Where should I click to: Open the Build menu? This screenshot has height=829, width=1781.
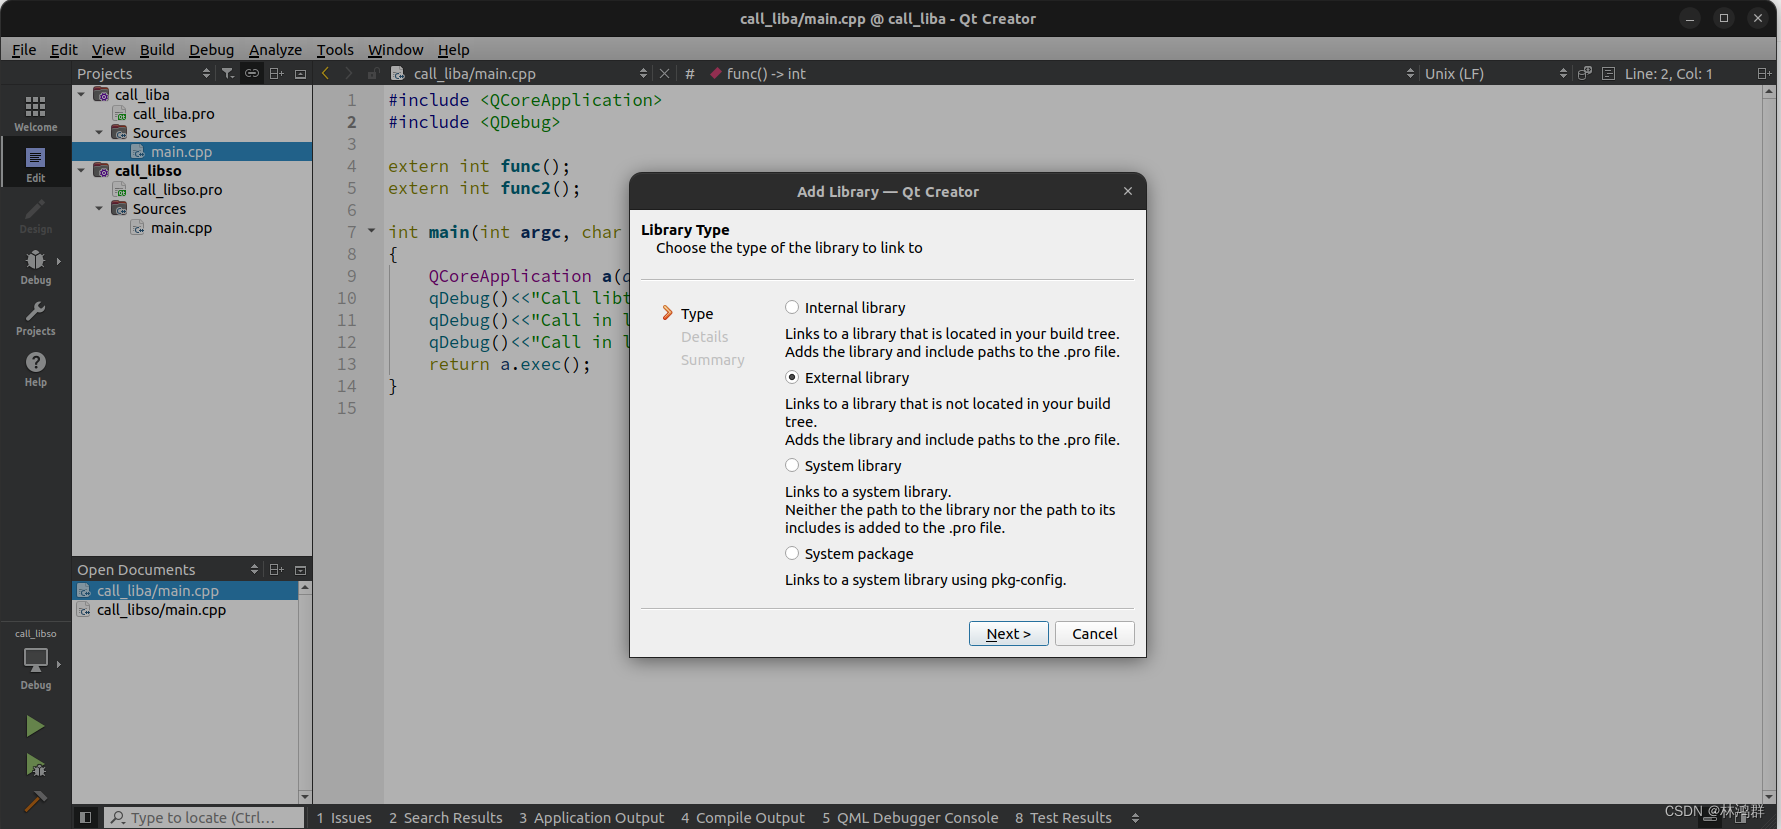coord(157,49)
